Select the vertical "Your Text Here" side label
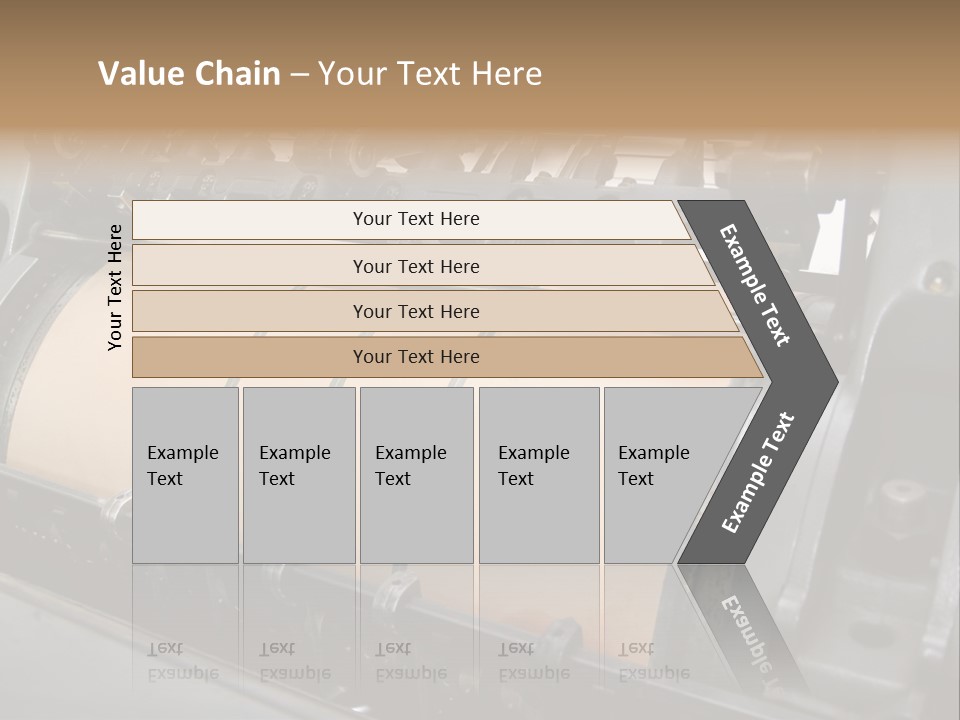Image resolution: width=960 pixels, height=720 pixels. coord(115,287)
